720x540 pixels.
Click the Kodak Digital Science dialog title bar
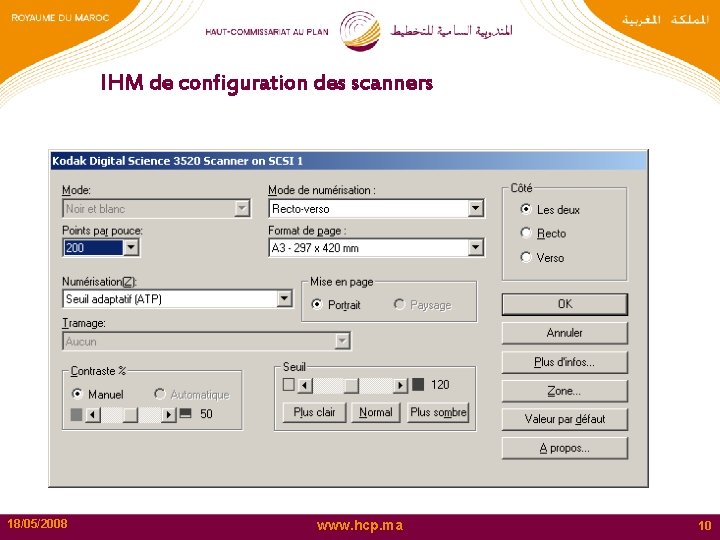(348, 161)
